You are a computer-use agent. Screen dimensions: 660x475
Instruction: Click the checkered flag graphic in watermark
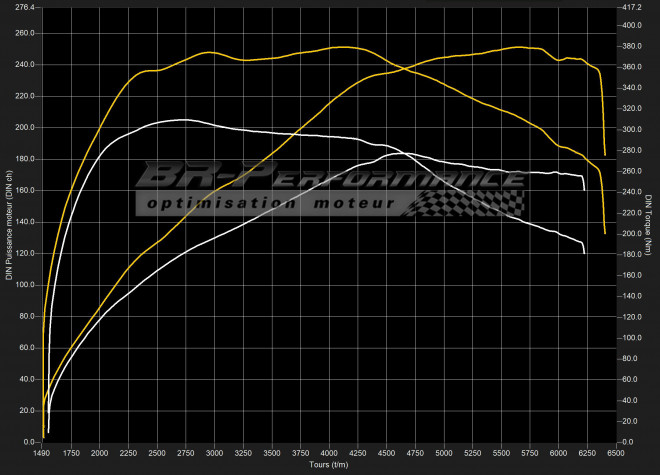coord(468,202)
